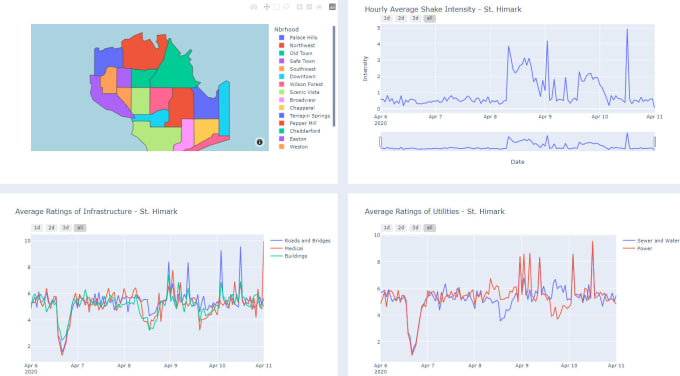Toggle Weston legend entry

click(294, 147)
